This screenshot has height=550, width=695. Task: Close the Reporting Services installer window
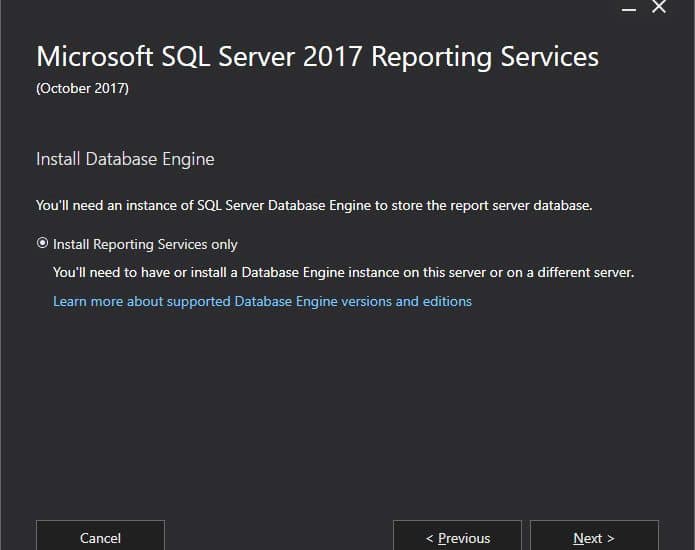pos(659,6)
